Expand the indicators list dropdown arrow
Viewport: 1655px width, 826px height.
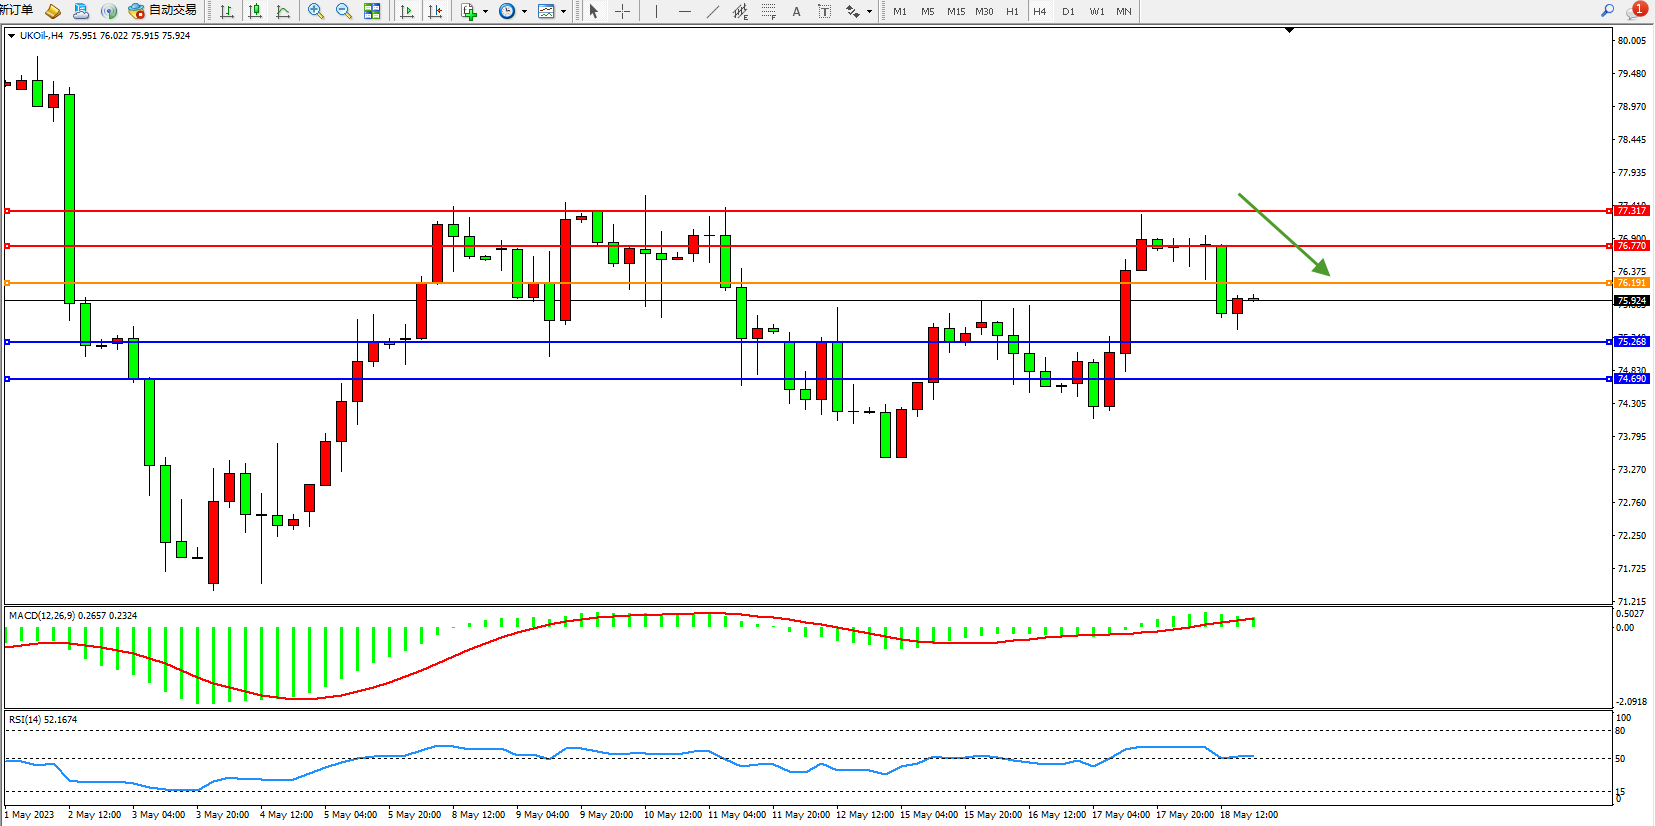tap(486, 12)
